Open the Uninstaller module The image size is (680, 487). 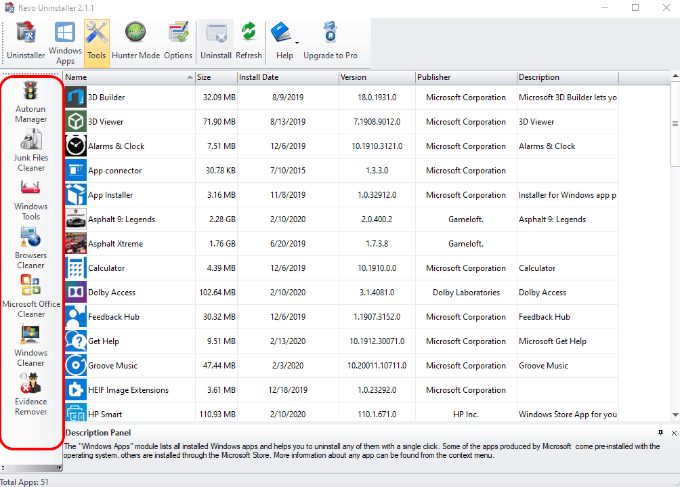26,41
